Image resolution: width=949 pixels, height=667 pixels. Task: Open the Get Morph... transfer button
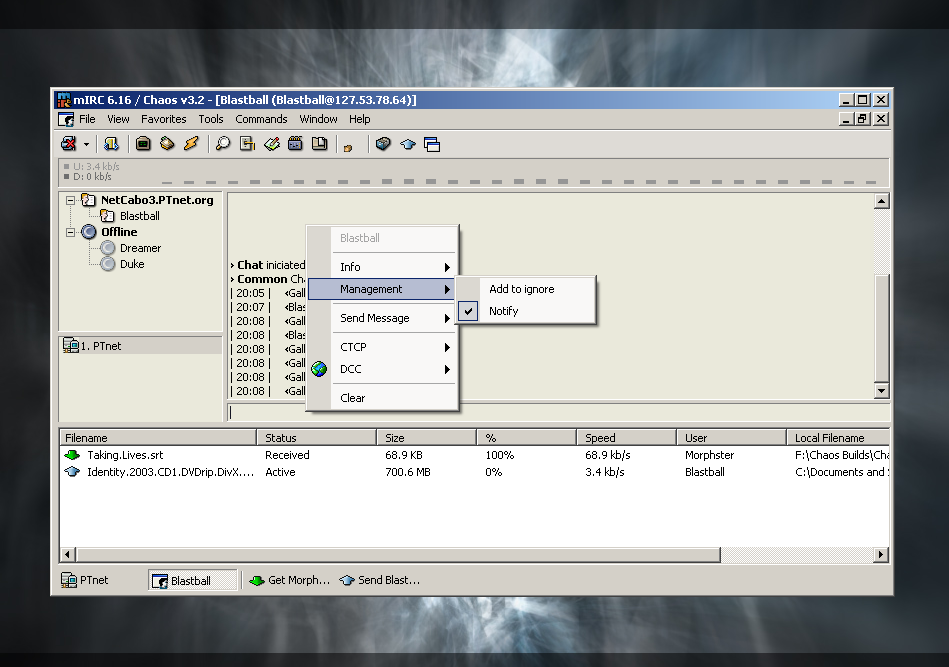(290, 580)
